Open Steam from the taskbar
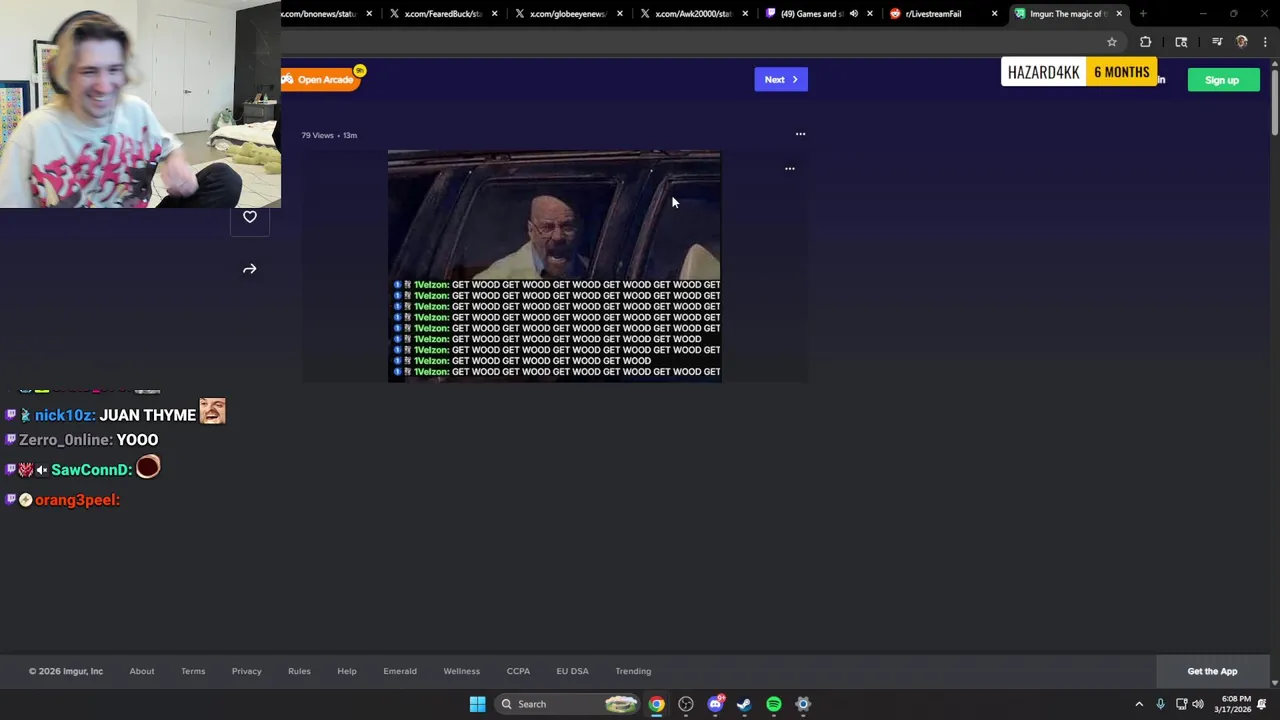Viewport: 1280px width, 720px height. (x=744, y=704)
